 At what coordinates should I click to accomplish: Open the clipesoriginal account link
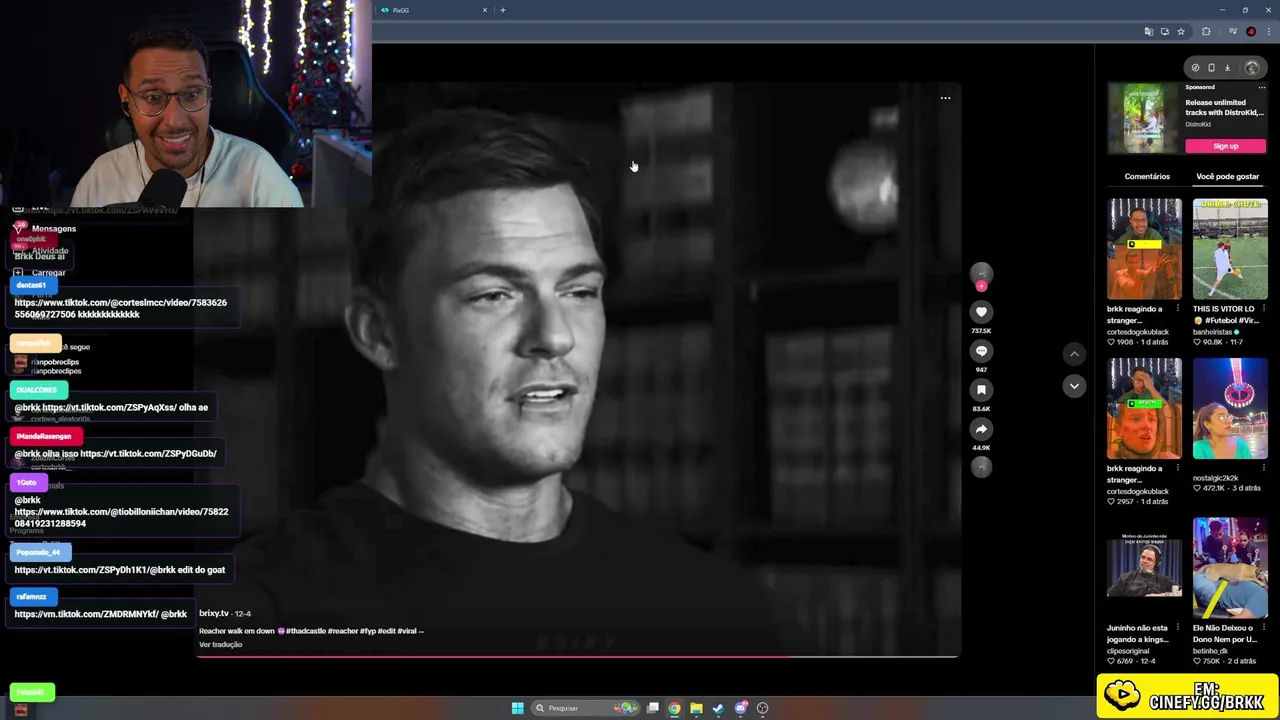pos(1128,651)
